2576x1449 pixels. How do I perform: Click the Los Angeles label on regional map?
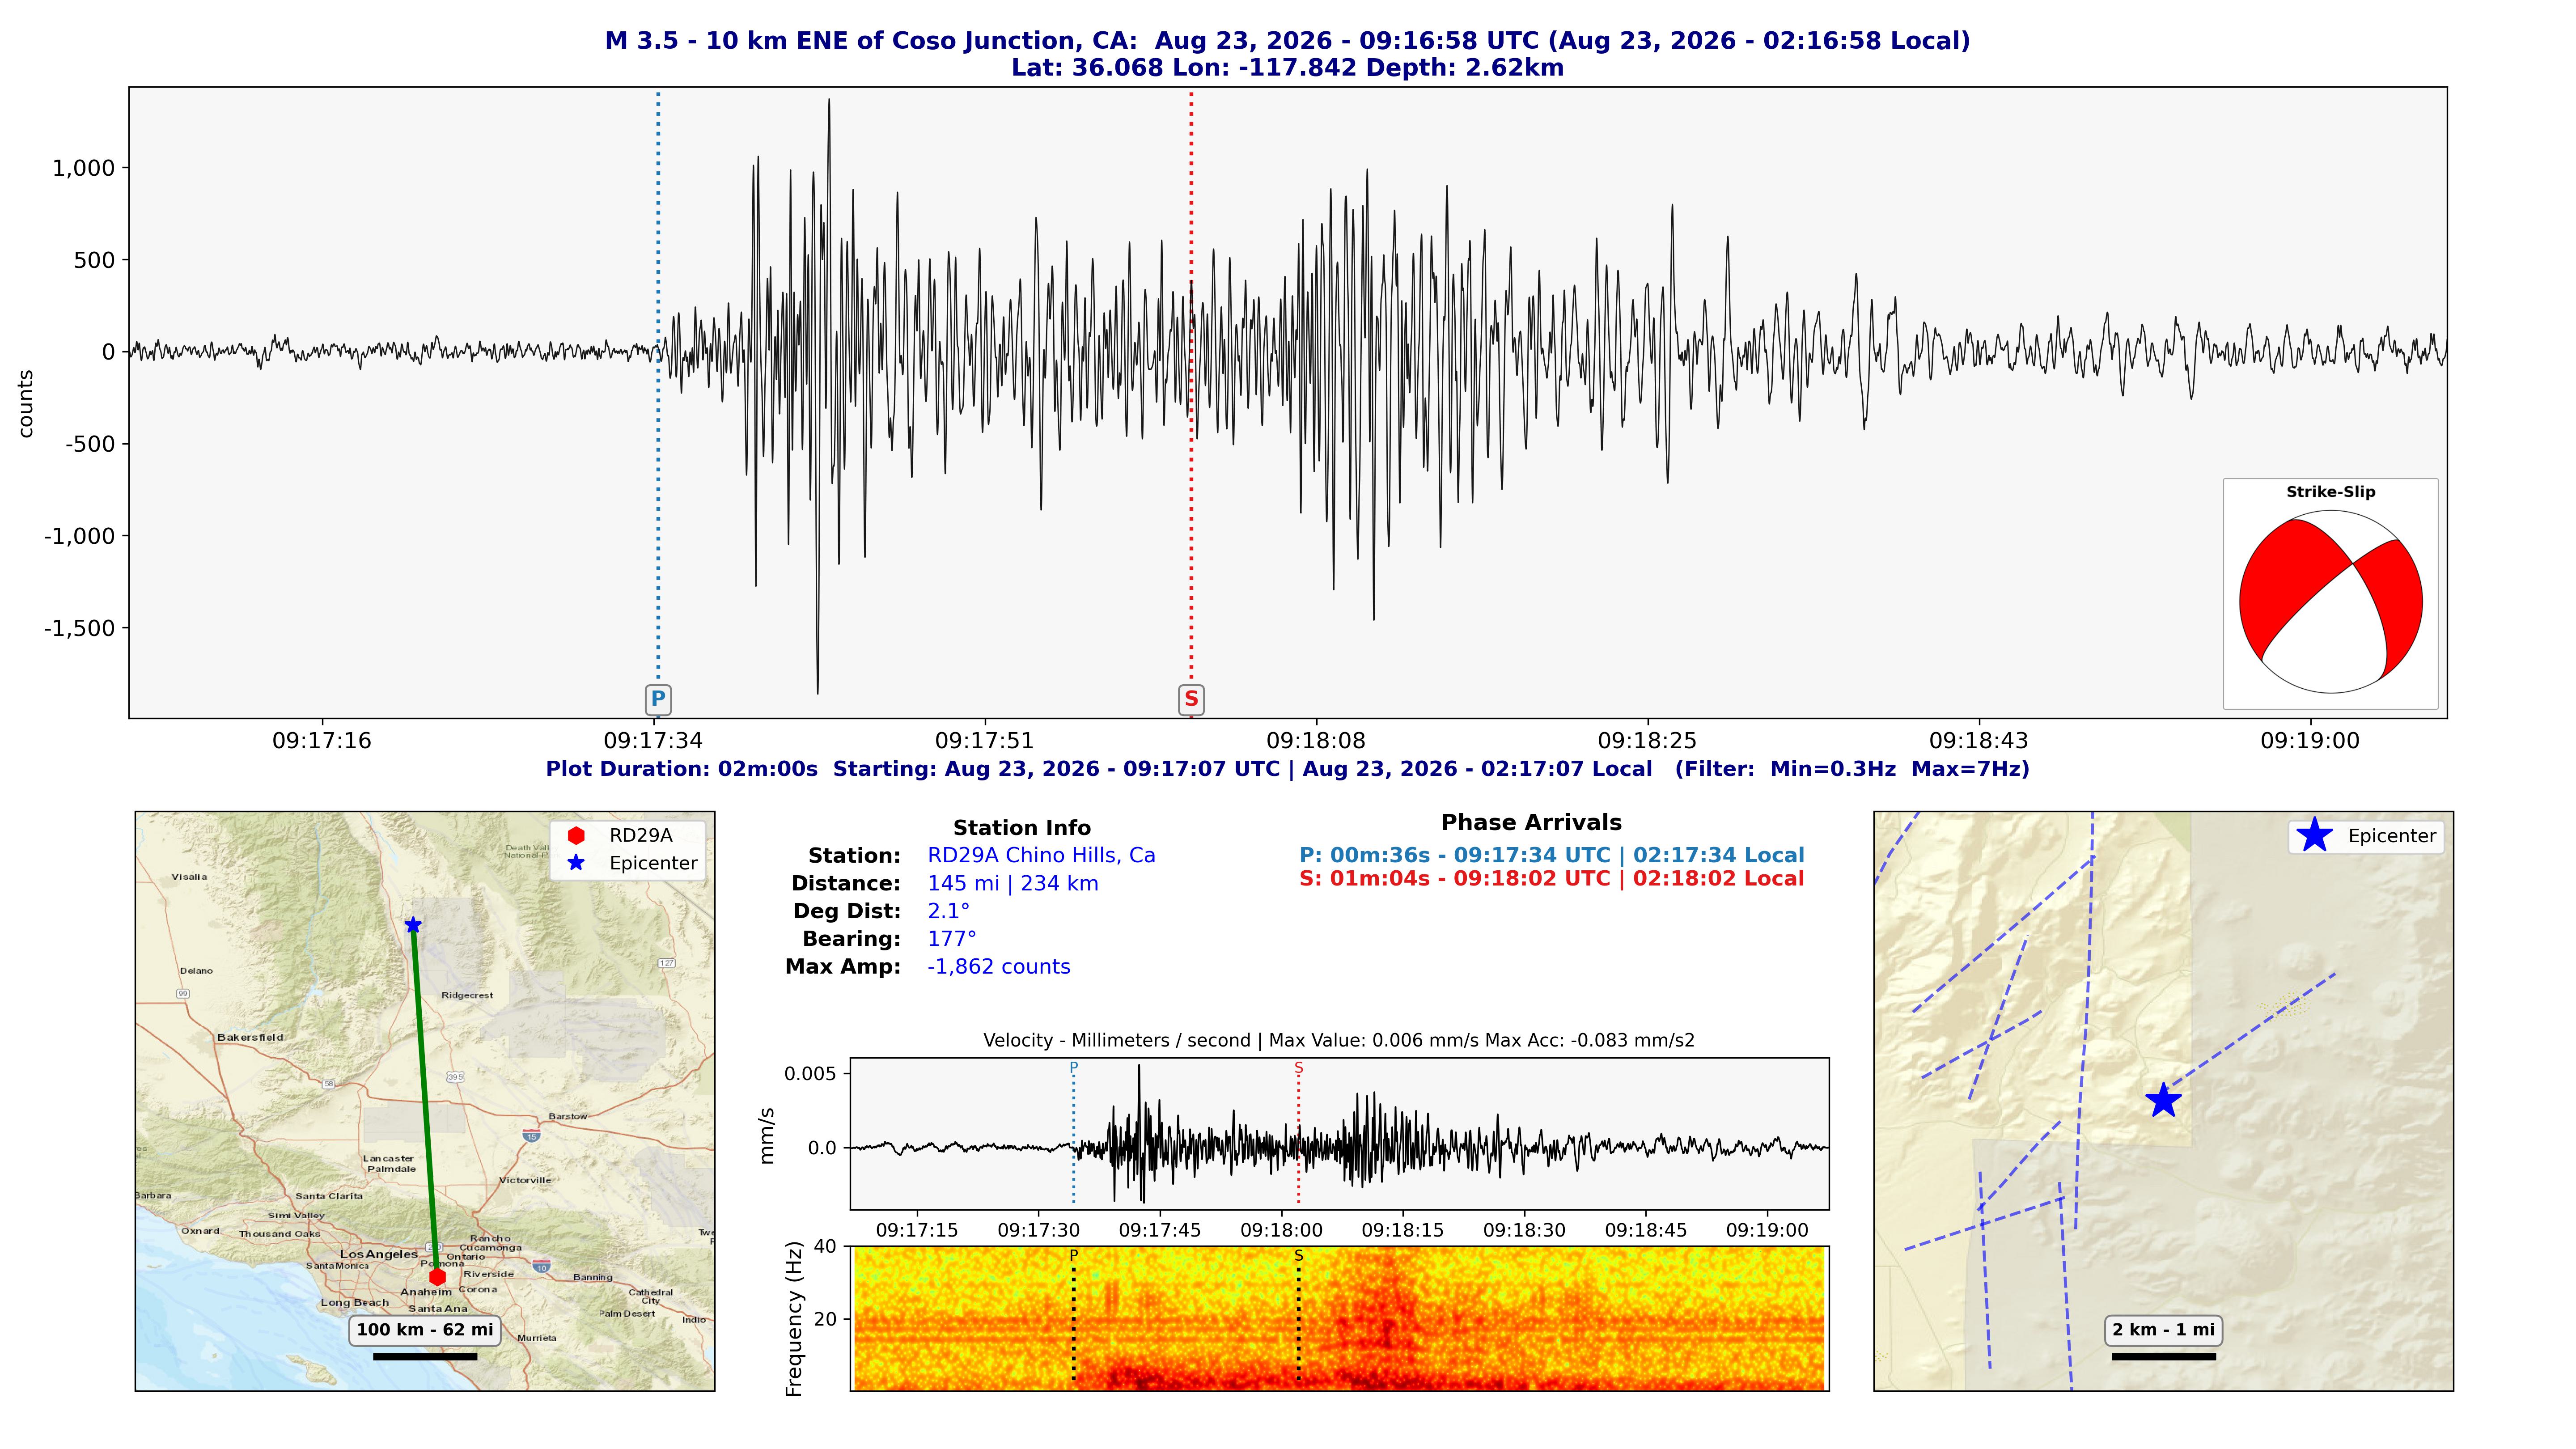click(x=379, y=1254)
